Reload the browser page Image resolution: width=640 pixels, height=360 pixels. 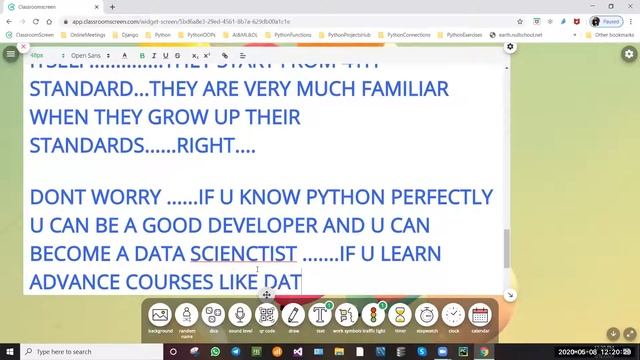(x=36, y=22)
